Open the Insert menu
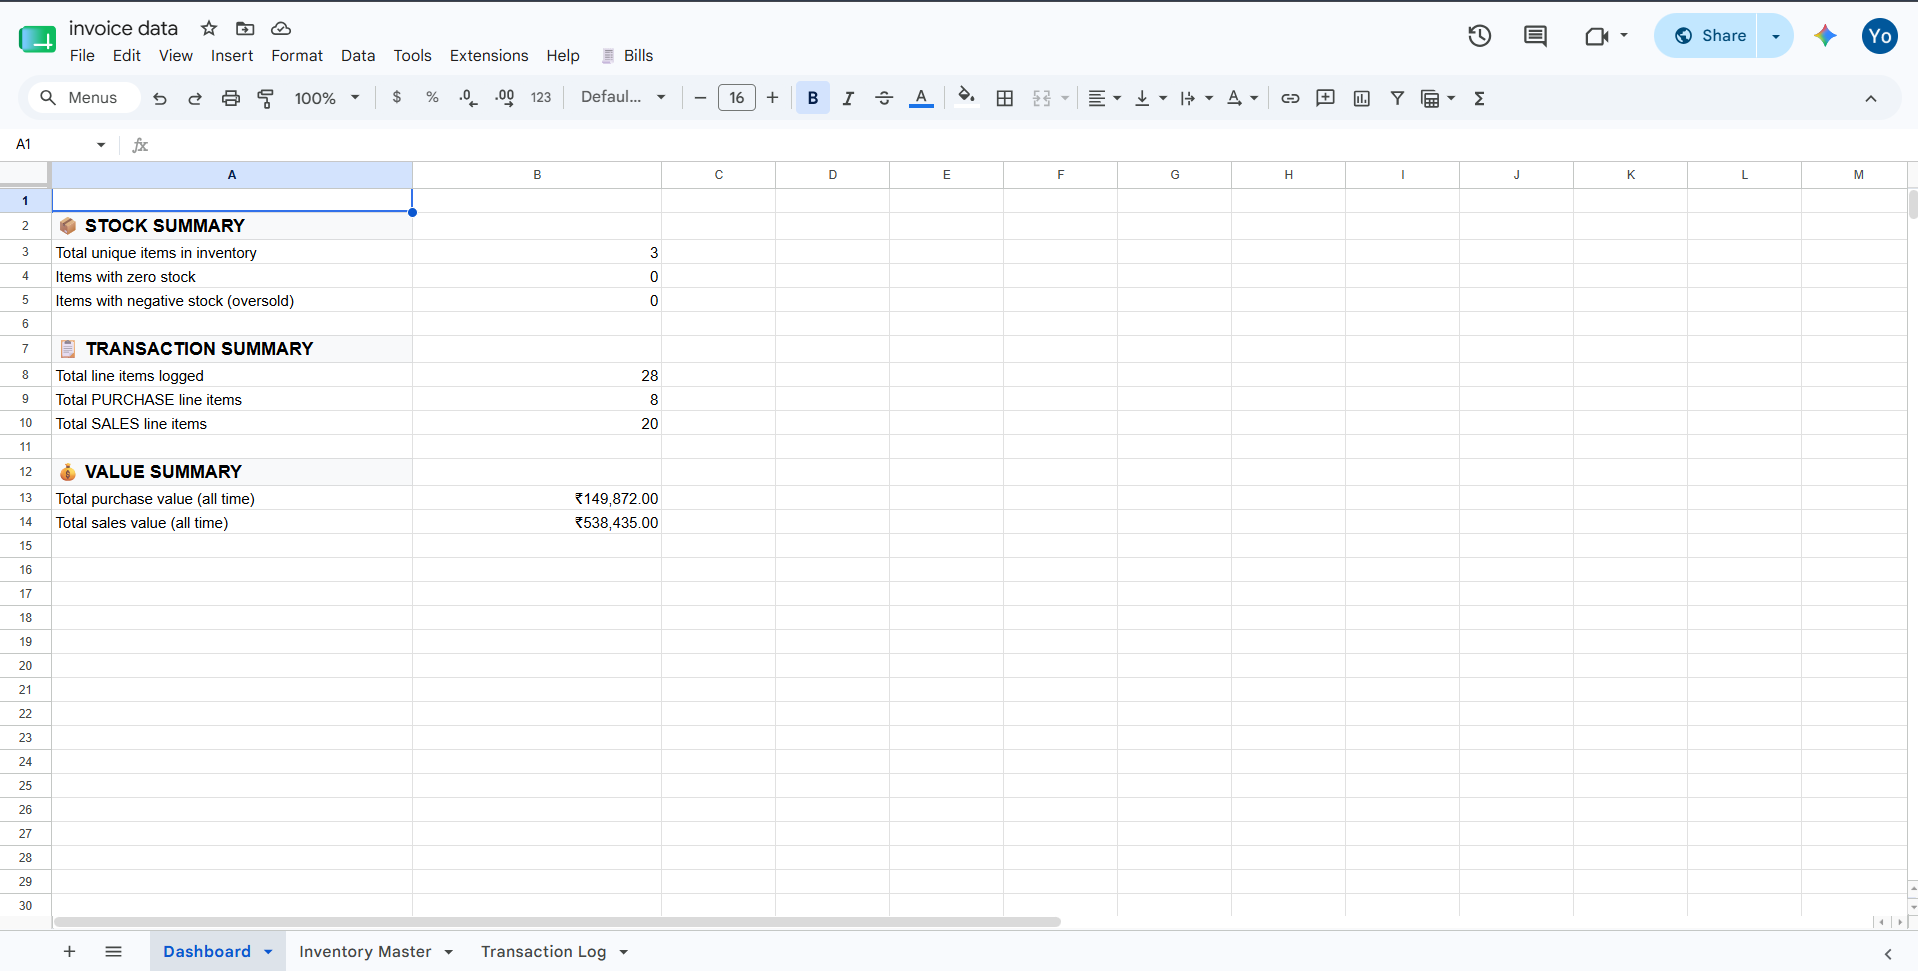 [232, 56]
